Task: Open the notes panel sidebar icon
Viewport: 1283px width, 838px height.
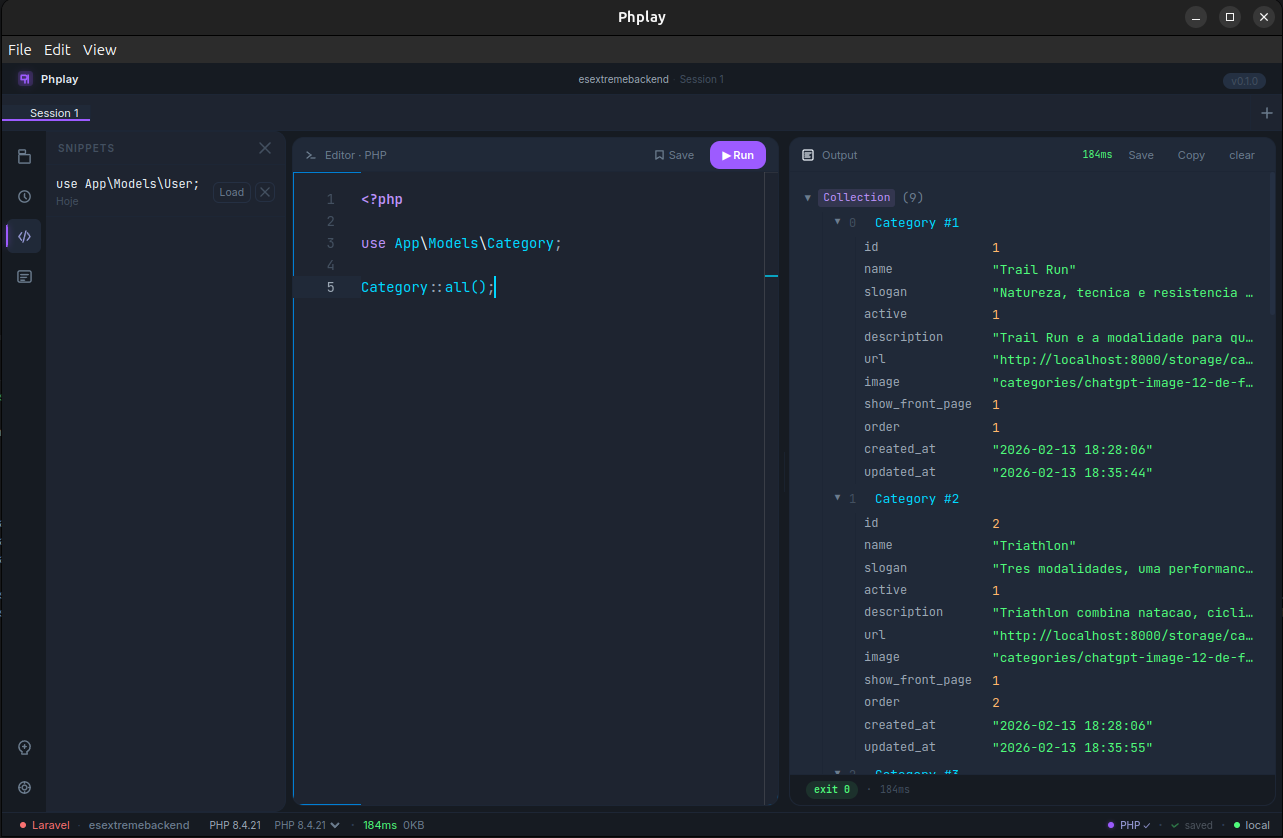Action: pos(25,276)
